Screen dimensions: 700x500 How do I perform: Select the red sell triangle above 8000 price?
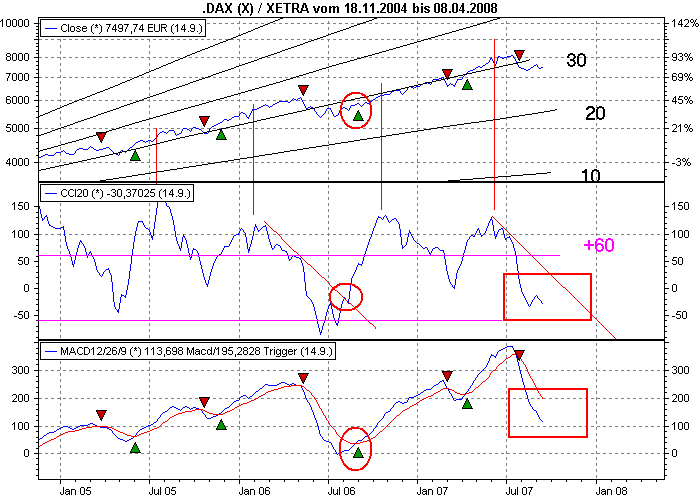coord(519,55)
